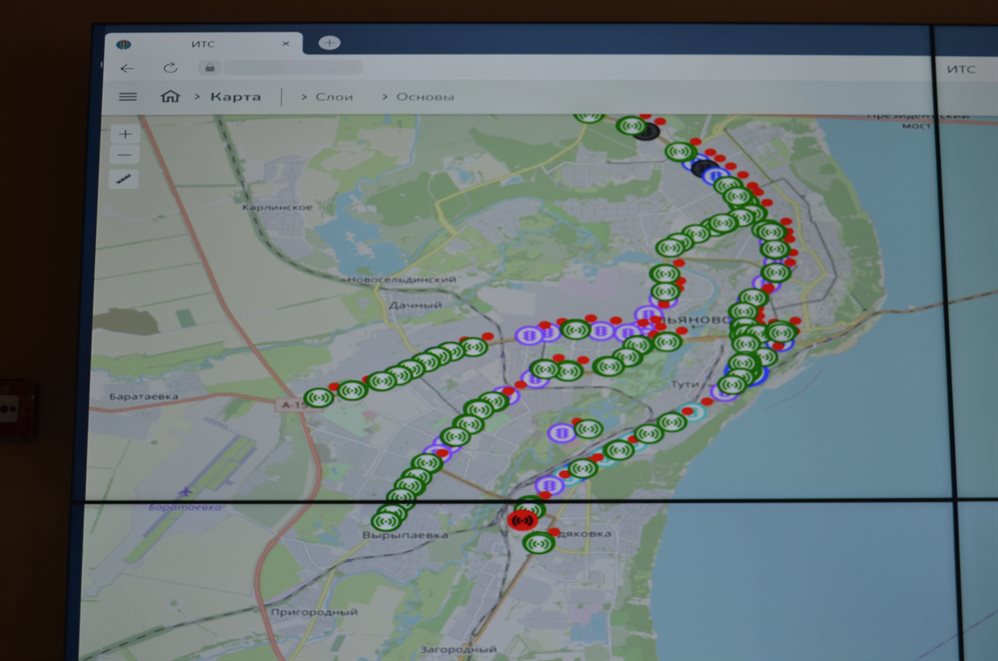Select the green marker below the red sensor
Viewport: 998px width, 661px height.
[539, 543]
